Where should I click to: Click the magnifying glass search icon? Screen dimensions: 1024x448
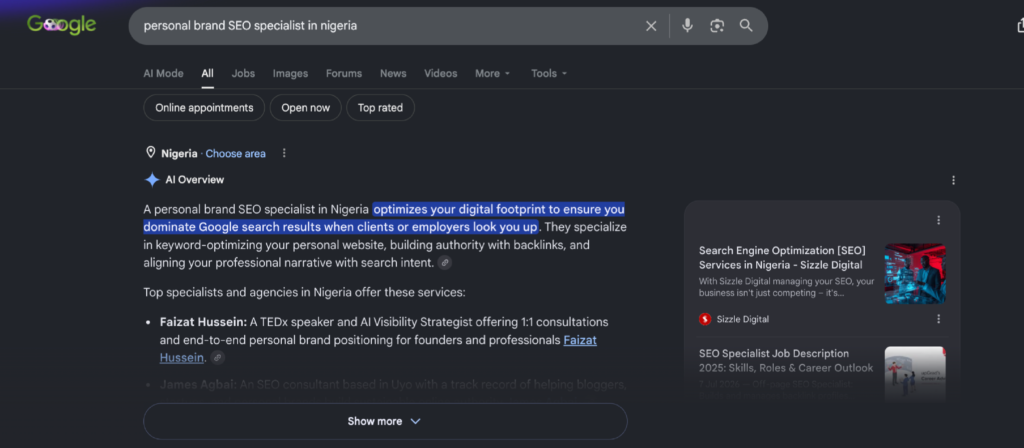coord(746,26)
